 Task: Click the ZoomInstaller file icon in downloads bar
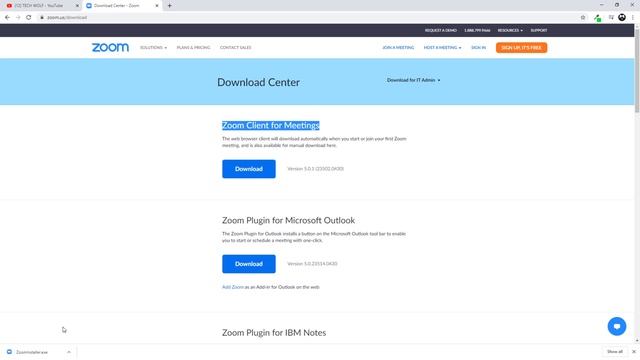(x=9, y=352)
